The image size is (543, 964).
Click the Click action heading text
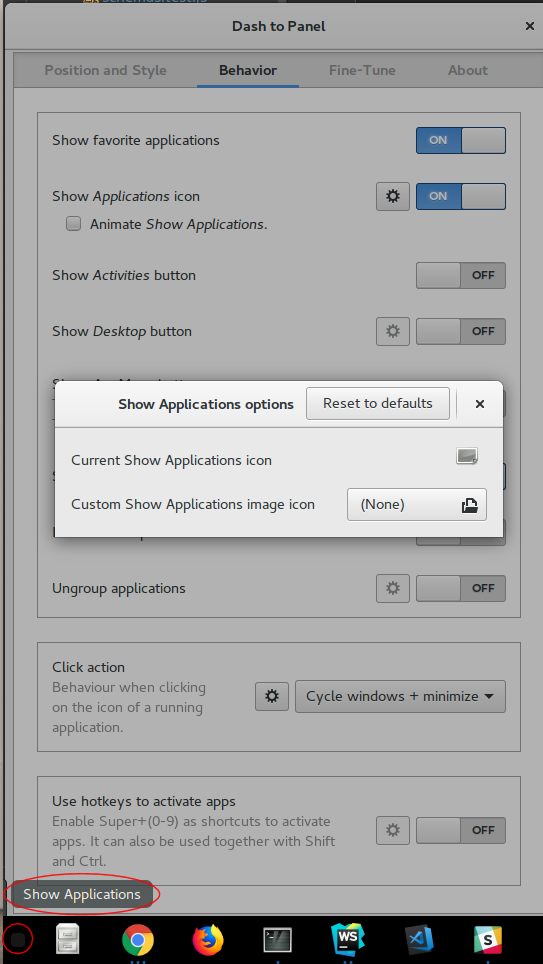89,667
